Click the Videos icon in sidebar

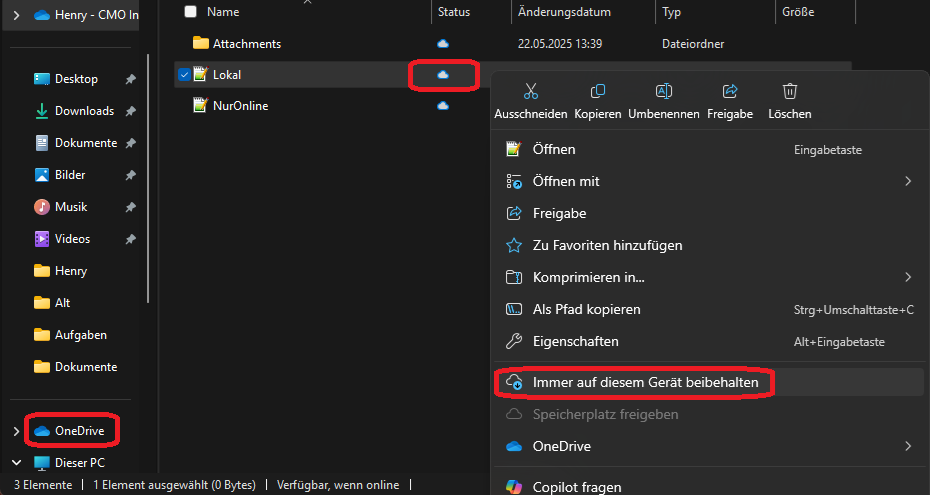tap(42, 239)
